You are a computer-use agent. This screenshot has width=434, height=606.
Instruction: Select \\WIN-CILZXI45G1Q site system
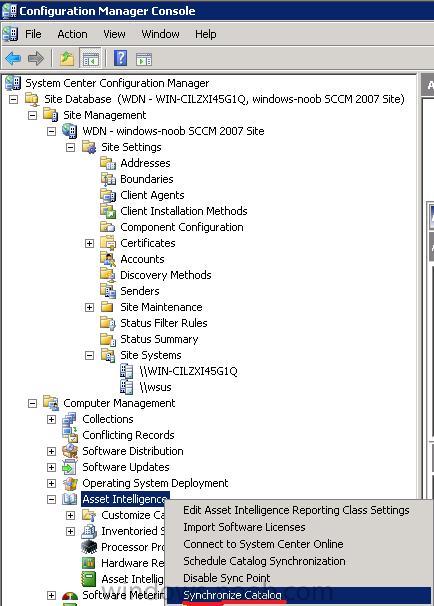(188, 371)
